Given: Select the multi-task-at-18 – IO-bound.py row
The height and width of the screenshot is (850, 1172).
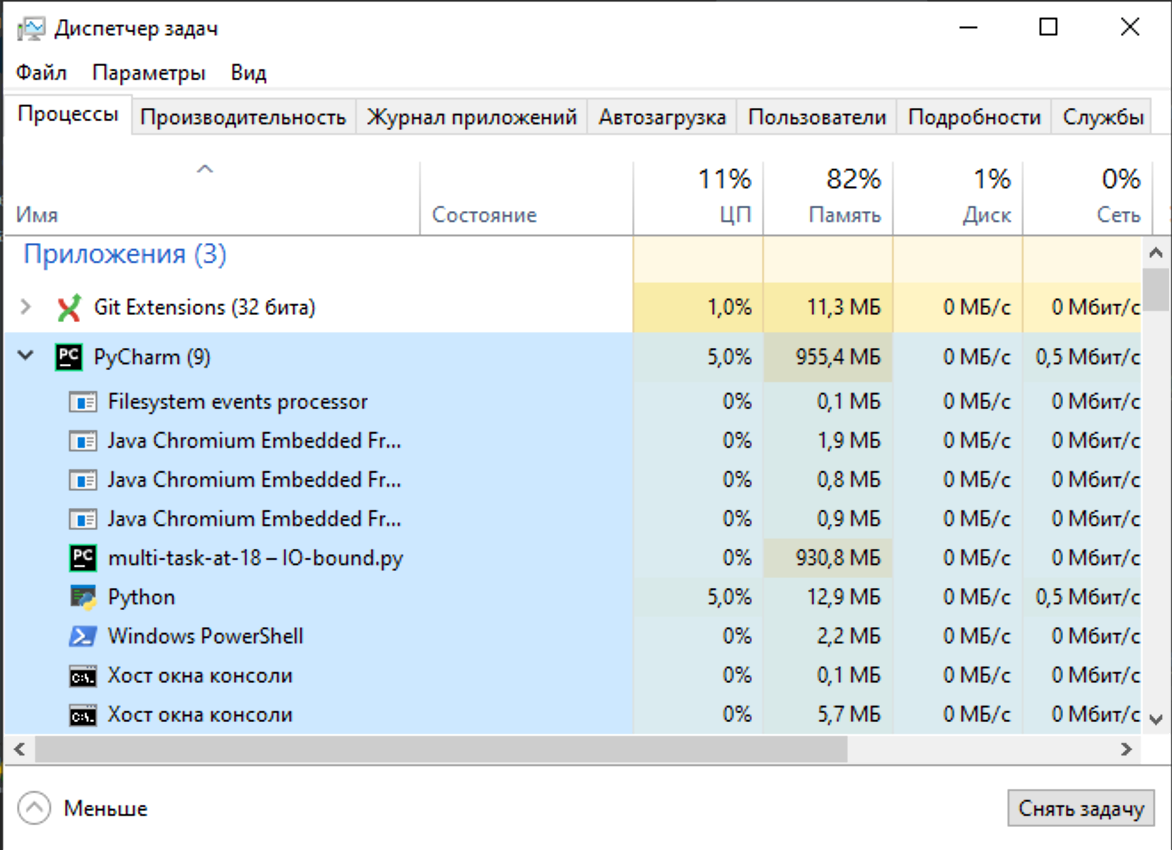Looking at the screenshot, I should point(573,558).
